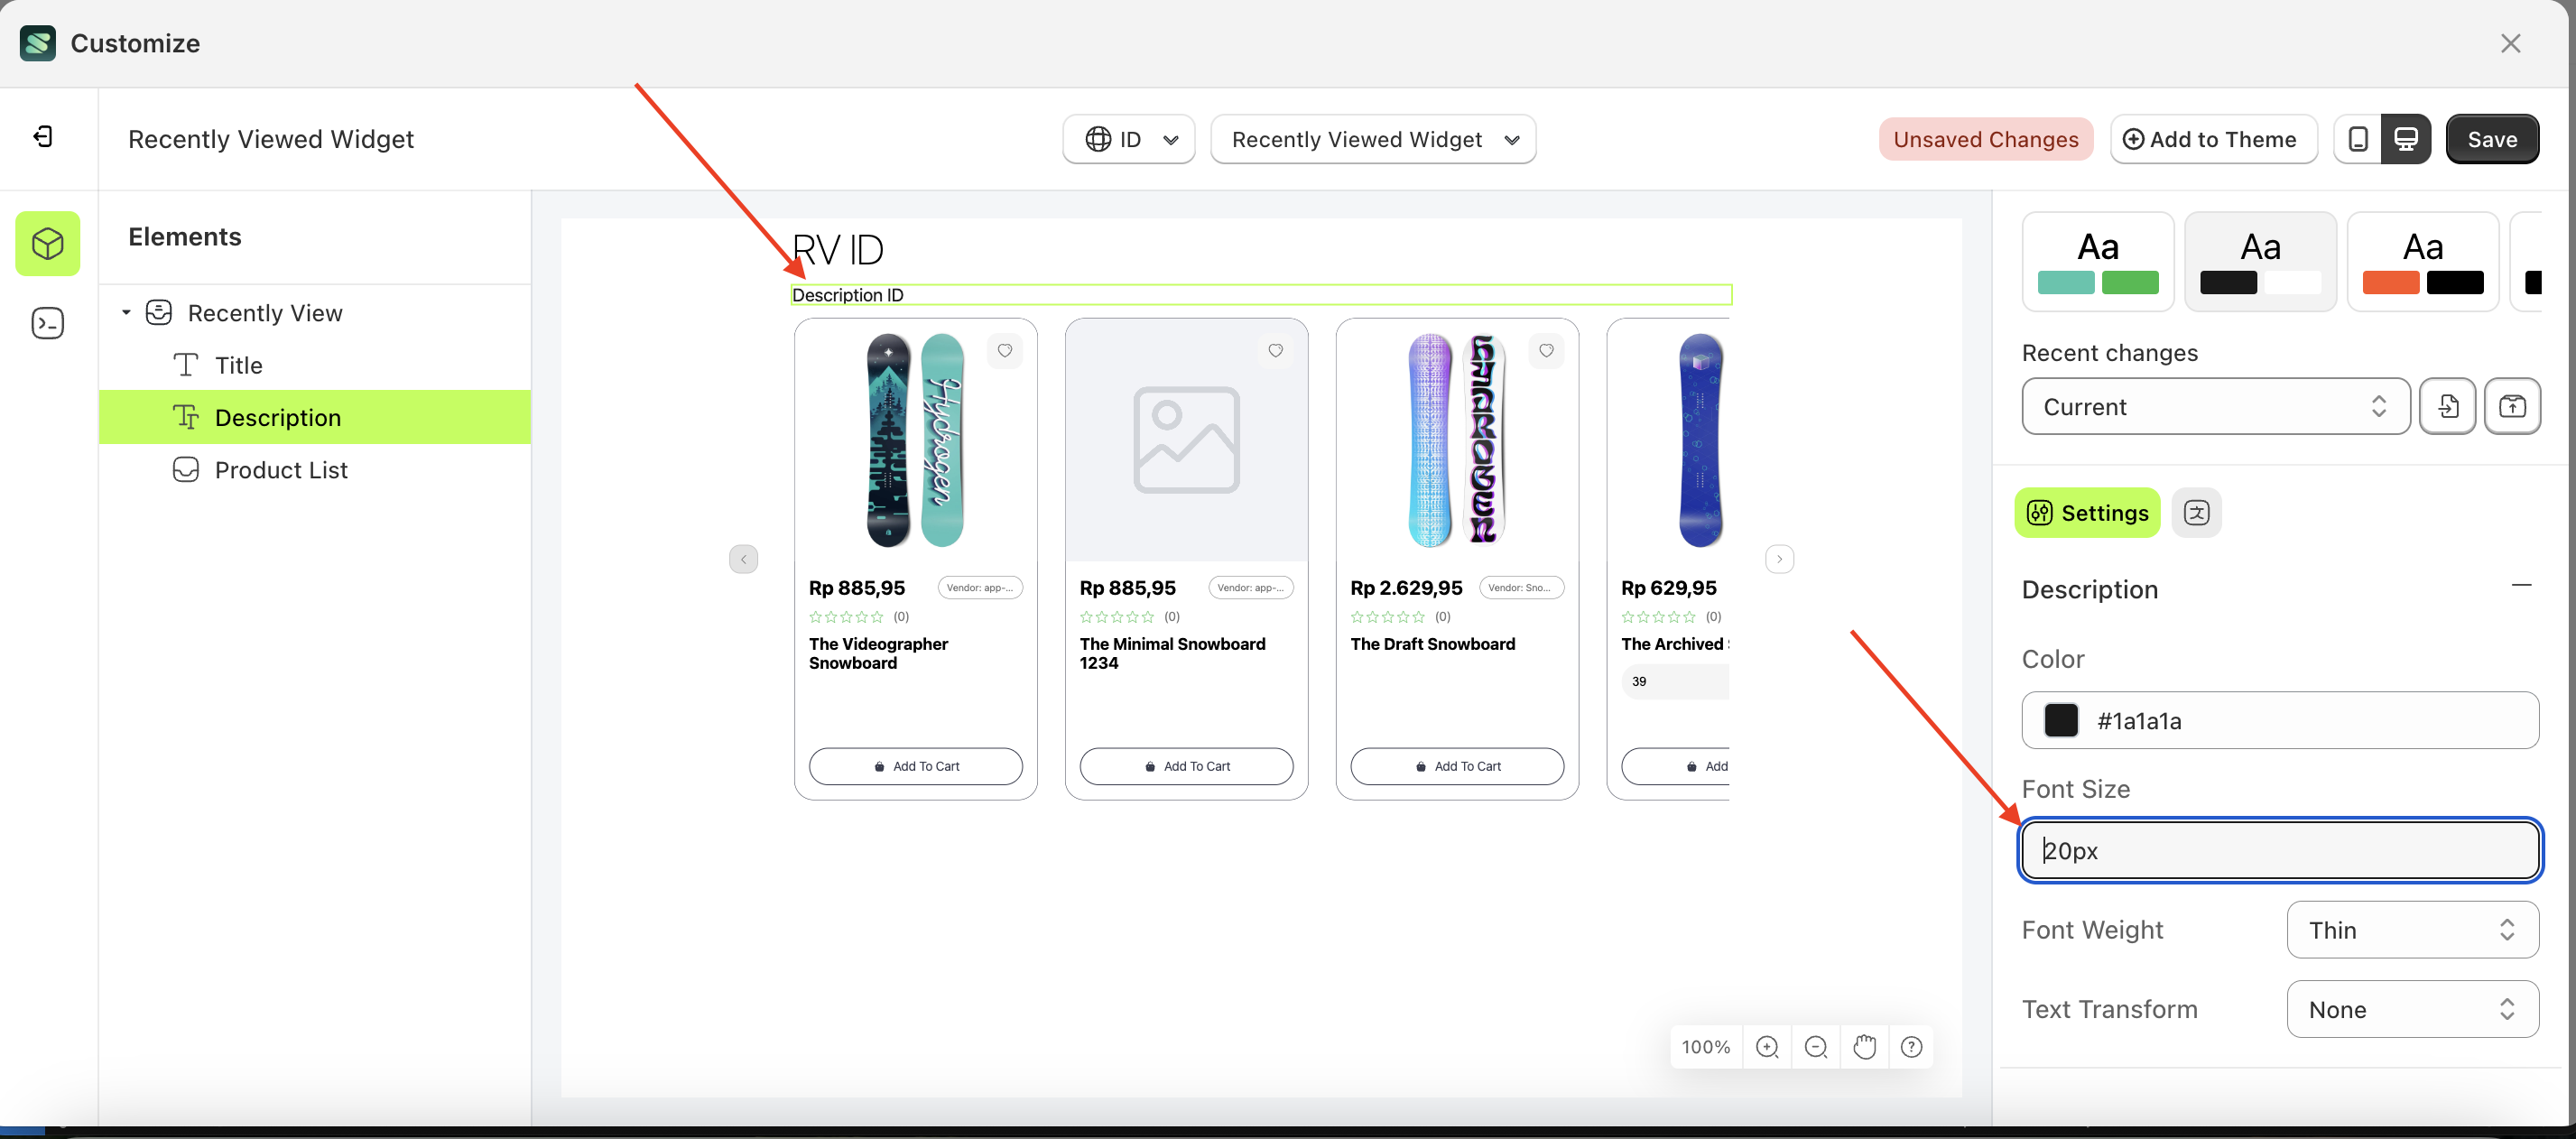Expand the Font Weight dropdown showing Thin
This screenshot has width=2576, height=1139.
(2411, 929)
